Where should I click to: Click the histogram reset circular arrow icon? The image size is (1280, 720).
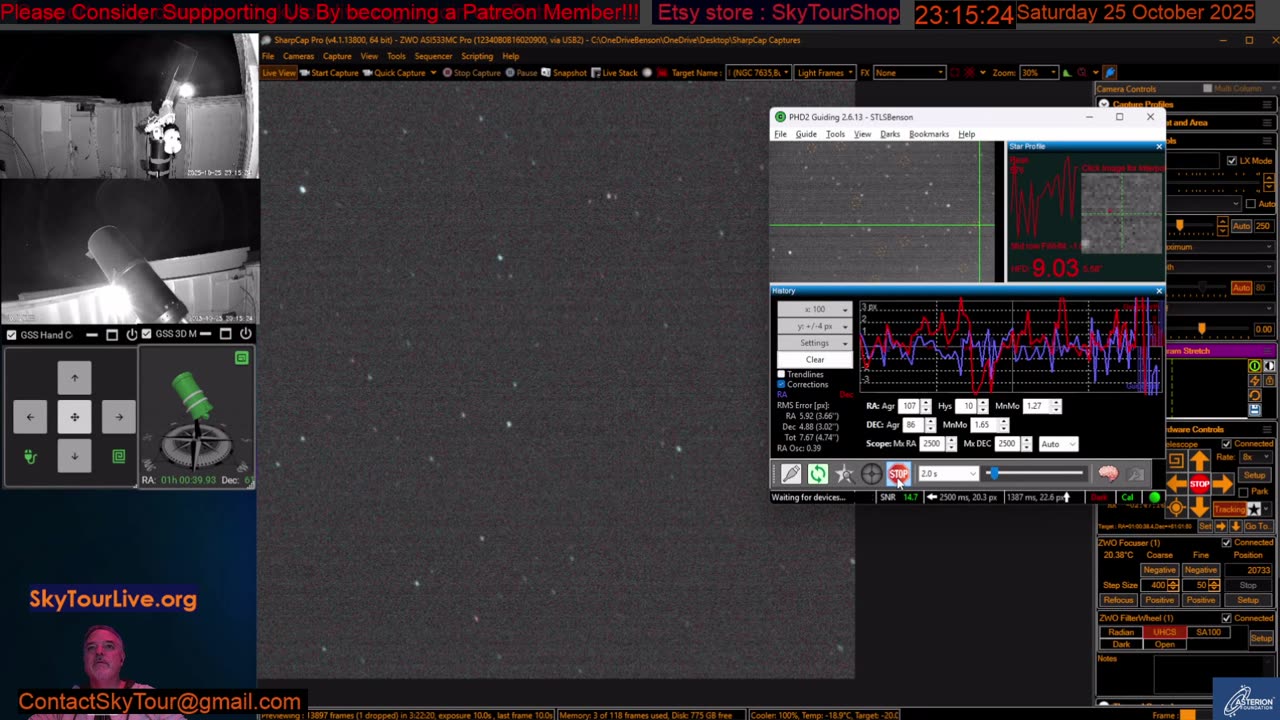pyautogui.click(x=1255, y=395)
